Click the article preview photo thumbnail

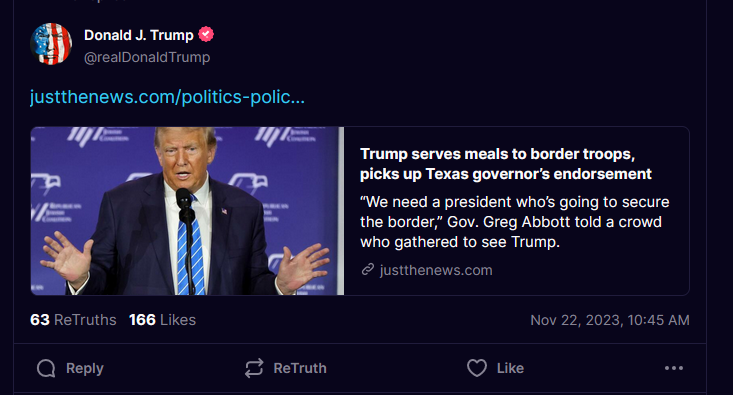pos(187,211)
